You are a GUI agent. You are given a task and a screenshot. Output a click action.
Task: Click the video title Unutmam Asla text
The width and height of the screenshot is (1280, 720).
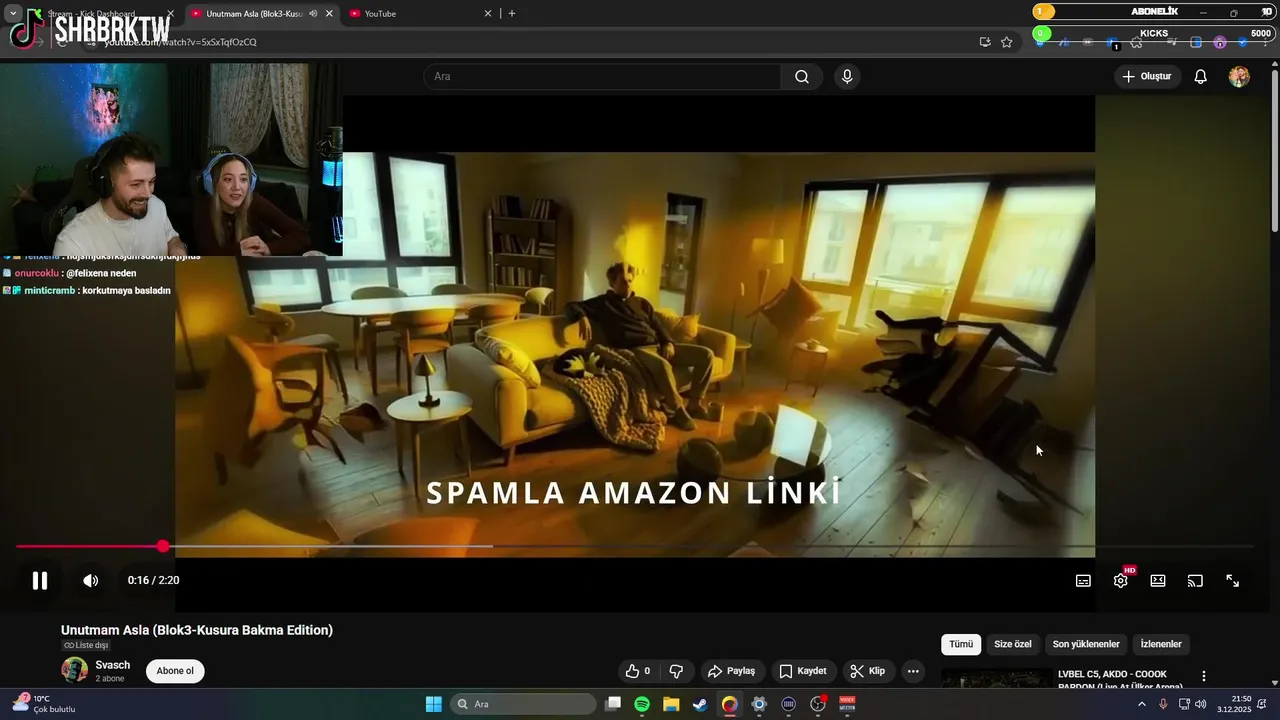click(197, 630)
